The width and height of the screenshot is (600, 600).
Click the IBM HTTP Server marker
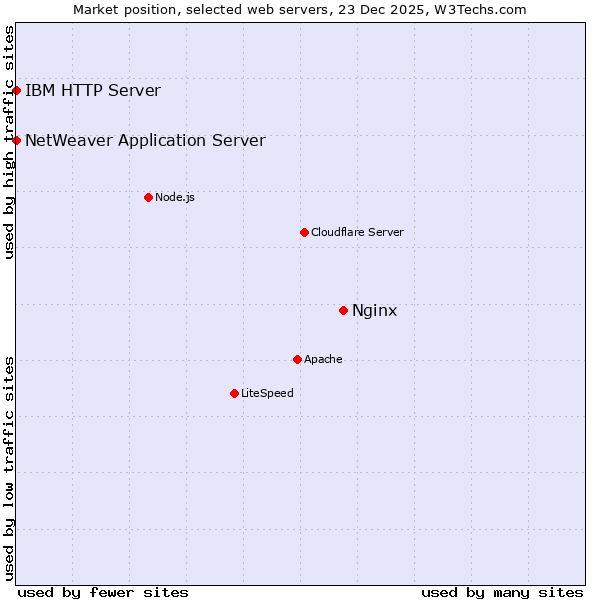16,91
